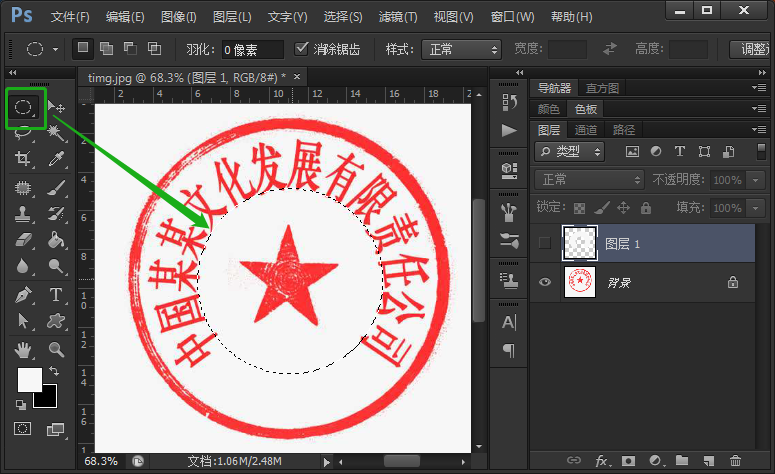The width and height of the screenshot is (775, 474).
Task: Open the tool preset picker arrow
Action: [55, 49]
